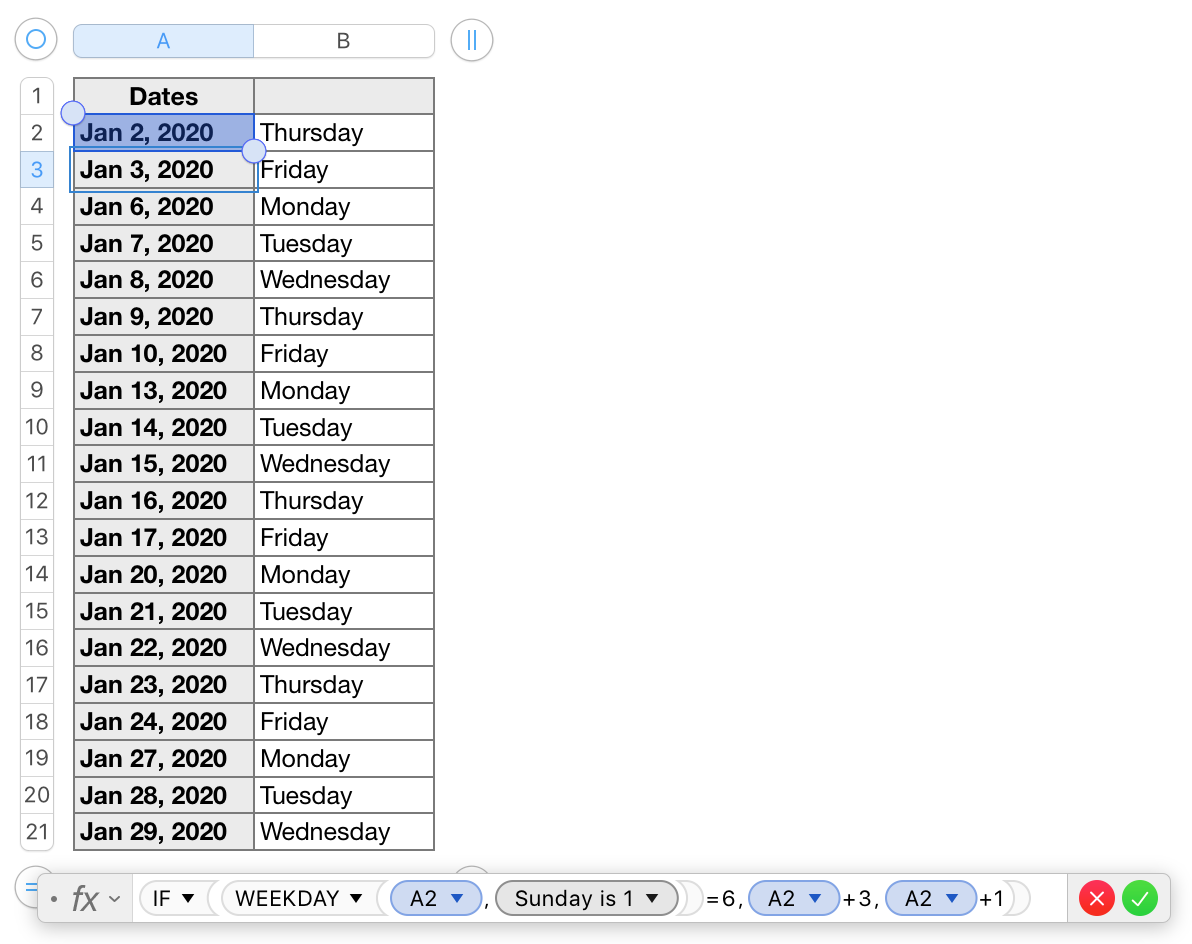This screenshot has height=944, width=1192.
Task: Click the cell 'Jan 10, 2020'
Action: tap(163, 353)
